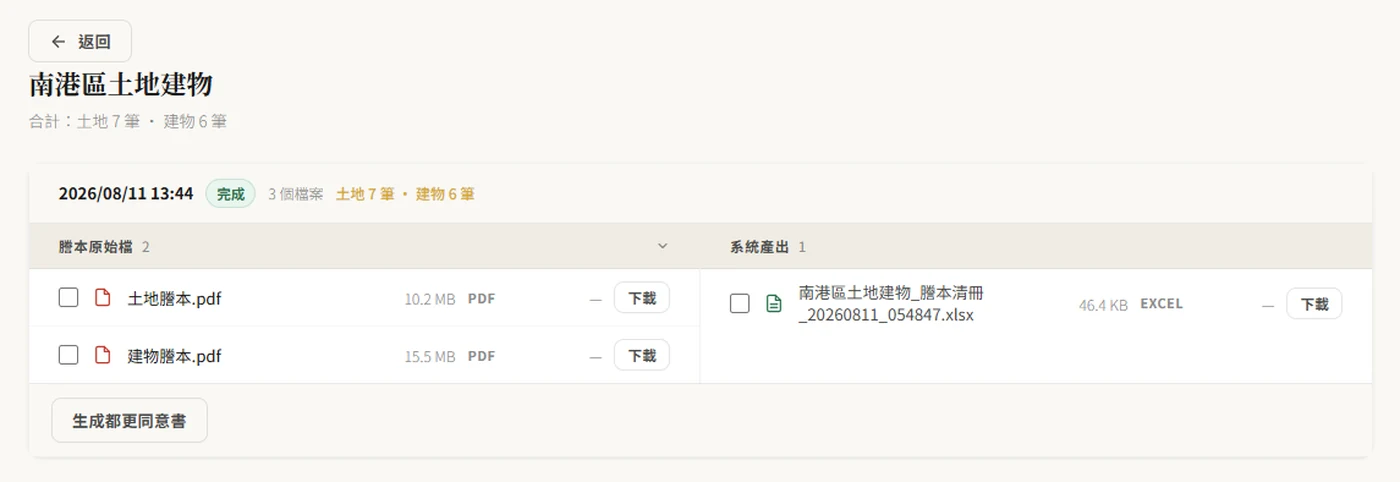Select the 建物謄本.pdf file name

[174, 355]
